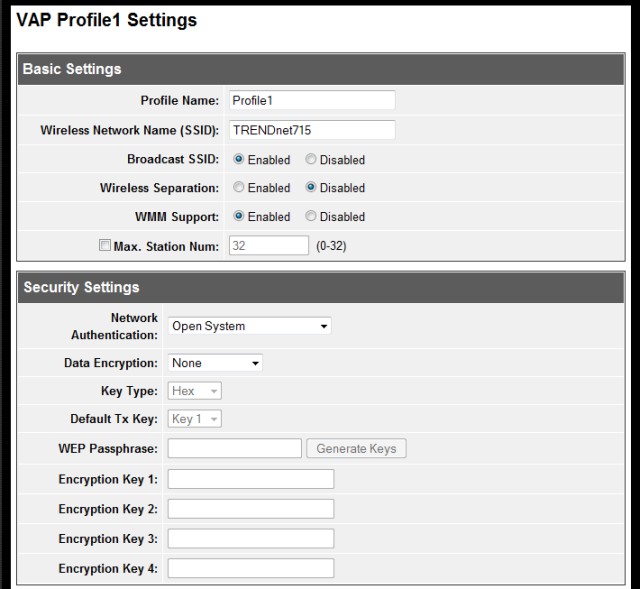Click the Profile Name text field
Viewport: 640px width, 589px height.
click(x=310, y=101)
